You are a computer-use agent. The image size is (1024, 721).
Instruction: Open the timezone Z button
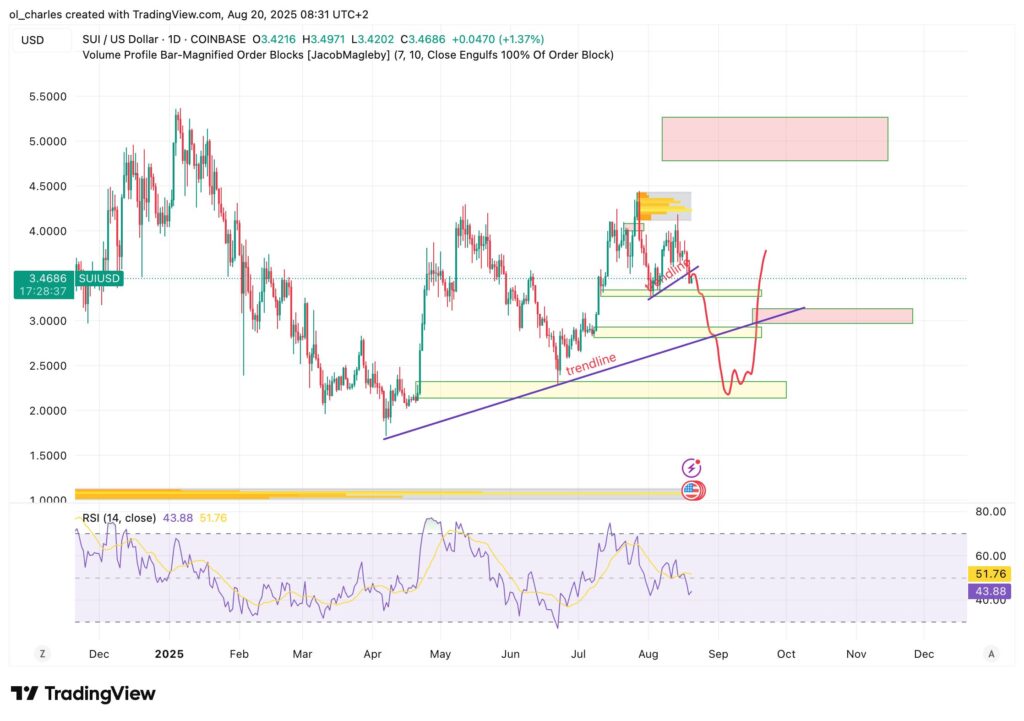click(43, 653)
